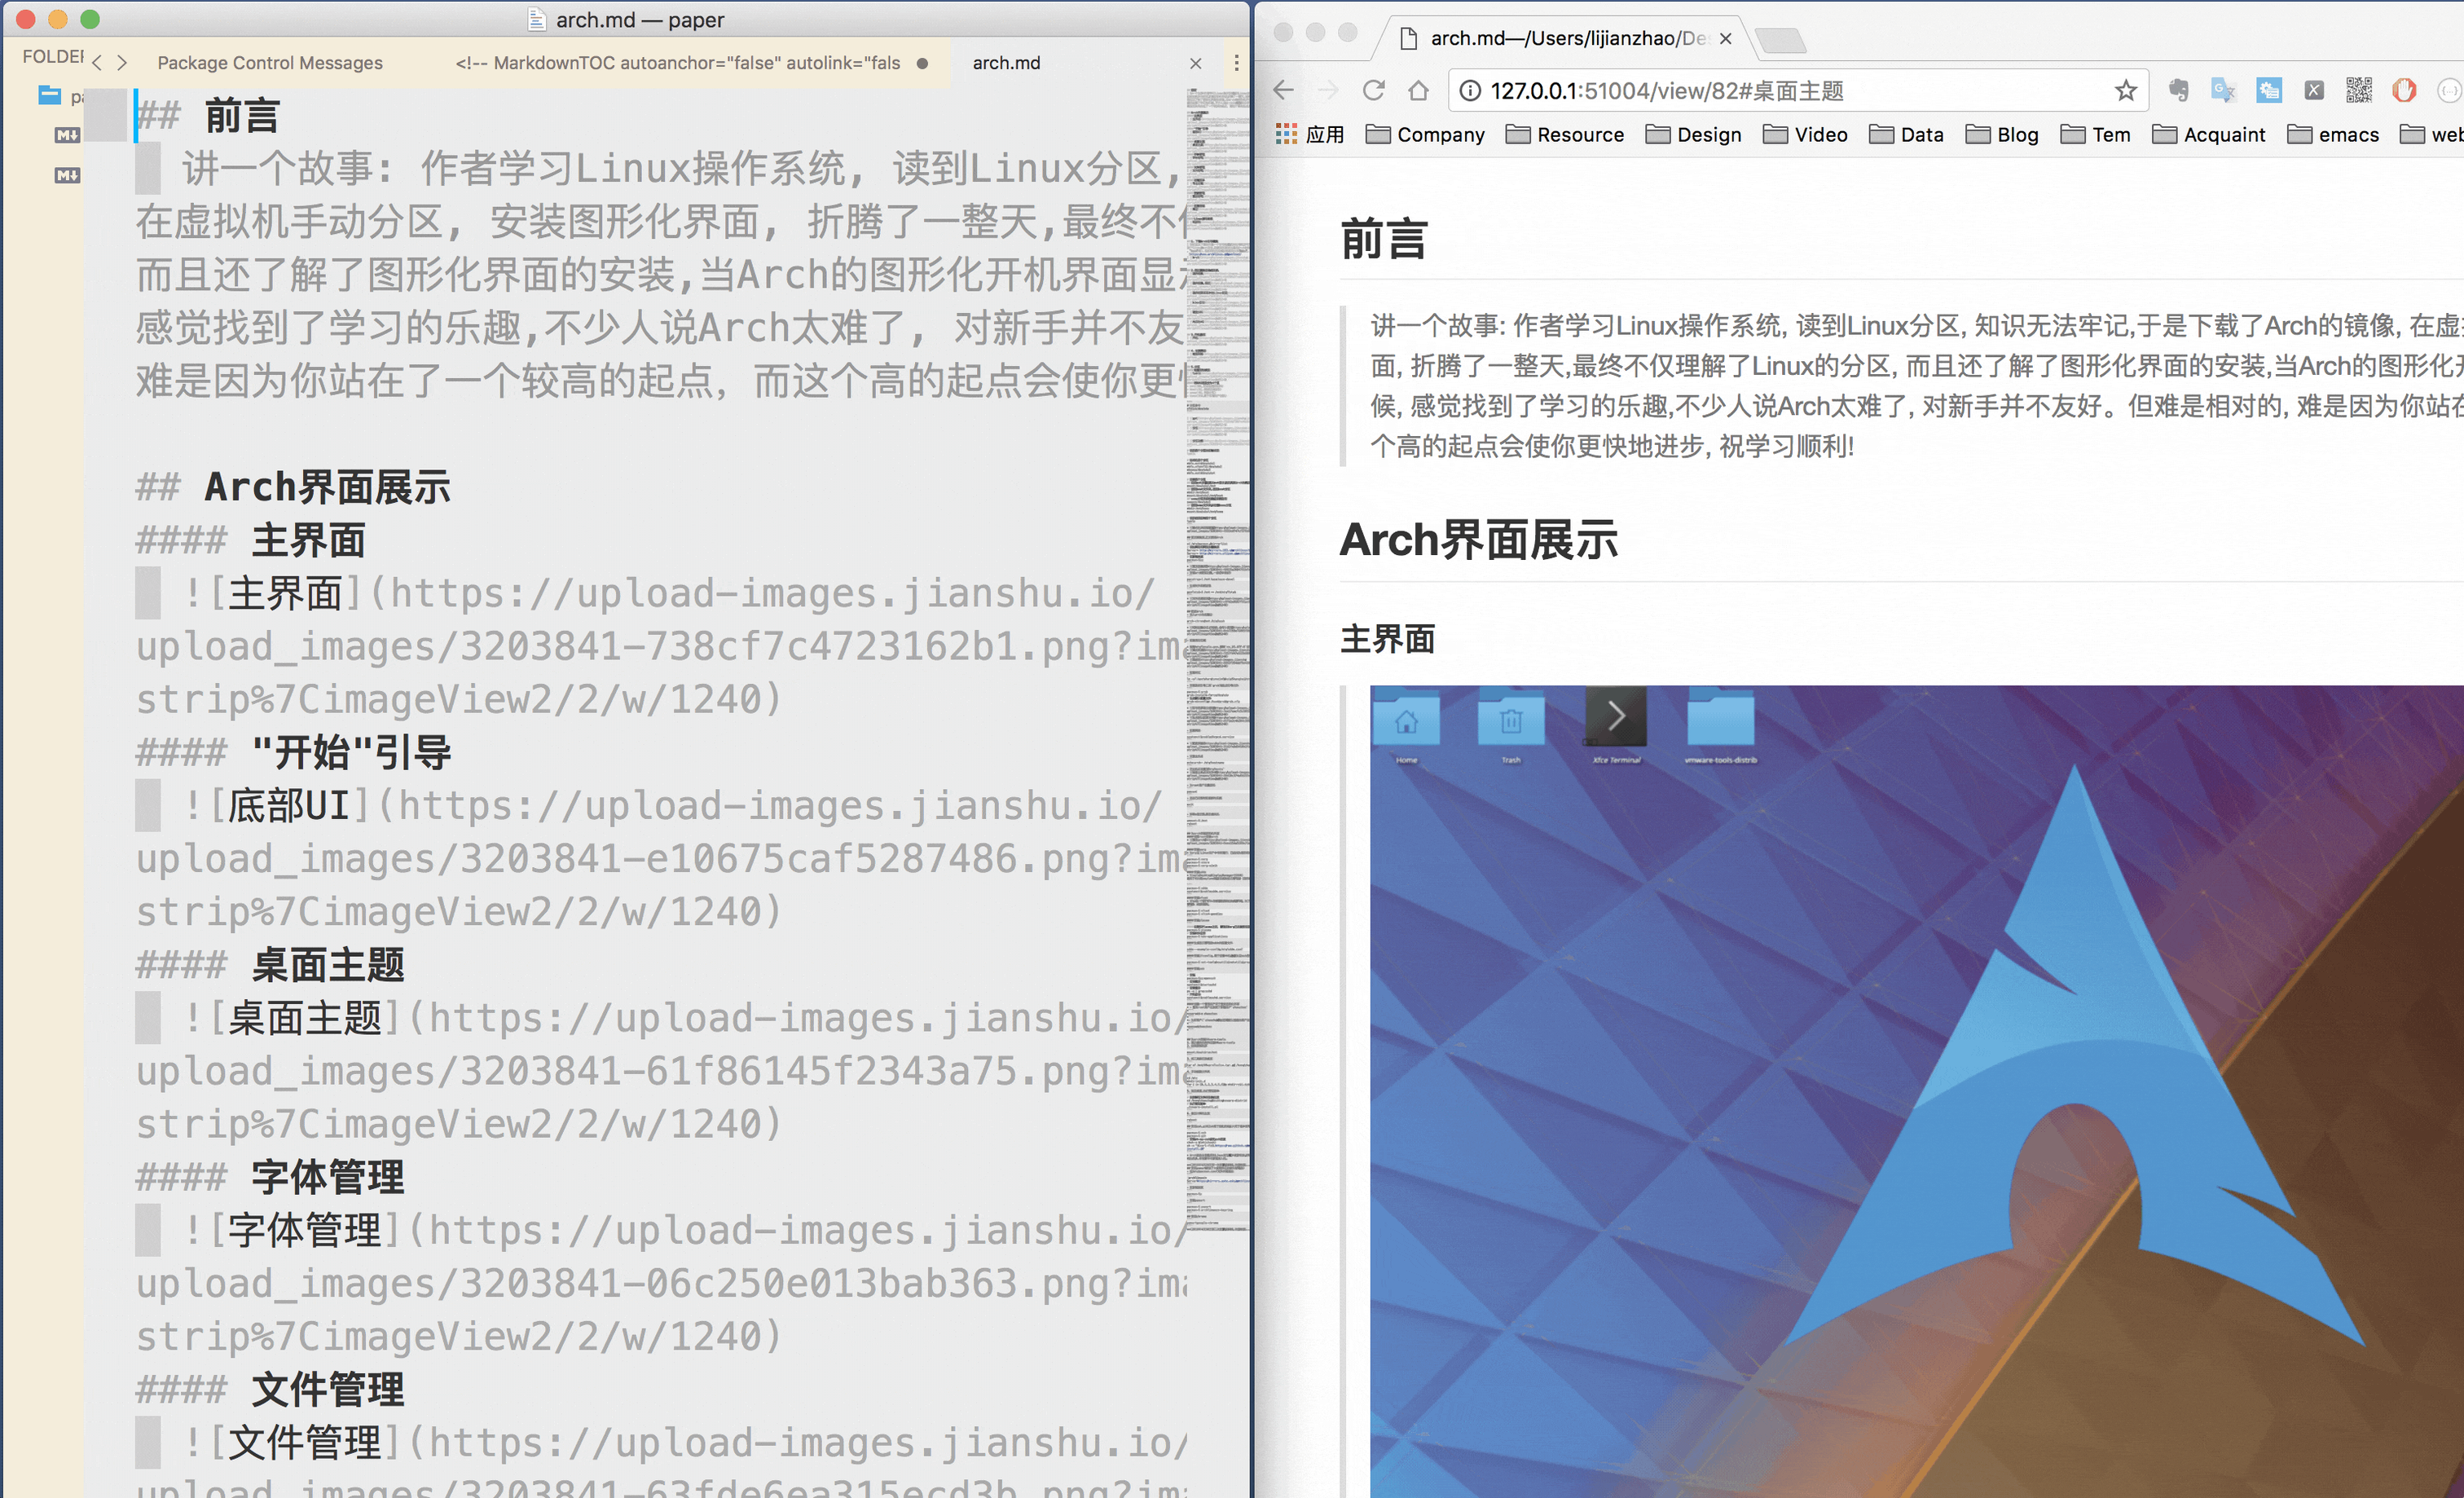Click the AdBlock stop-hand extension icon
This screenshot has width=2464, height=1498.
[x=2403, y=90]
